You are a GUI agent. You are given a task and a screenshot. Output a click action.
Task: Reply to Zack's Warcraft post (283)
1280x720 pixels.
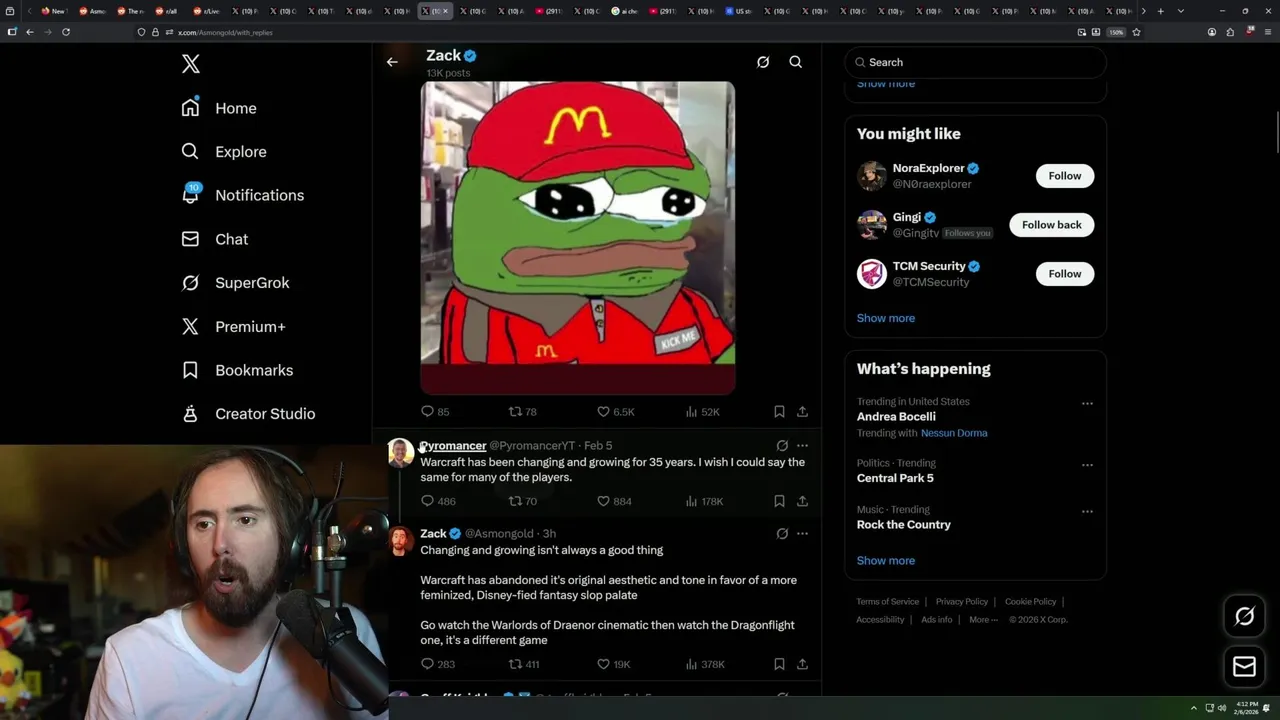(438, 664)
